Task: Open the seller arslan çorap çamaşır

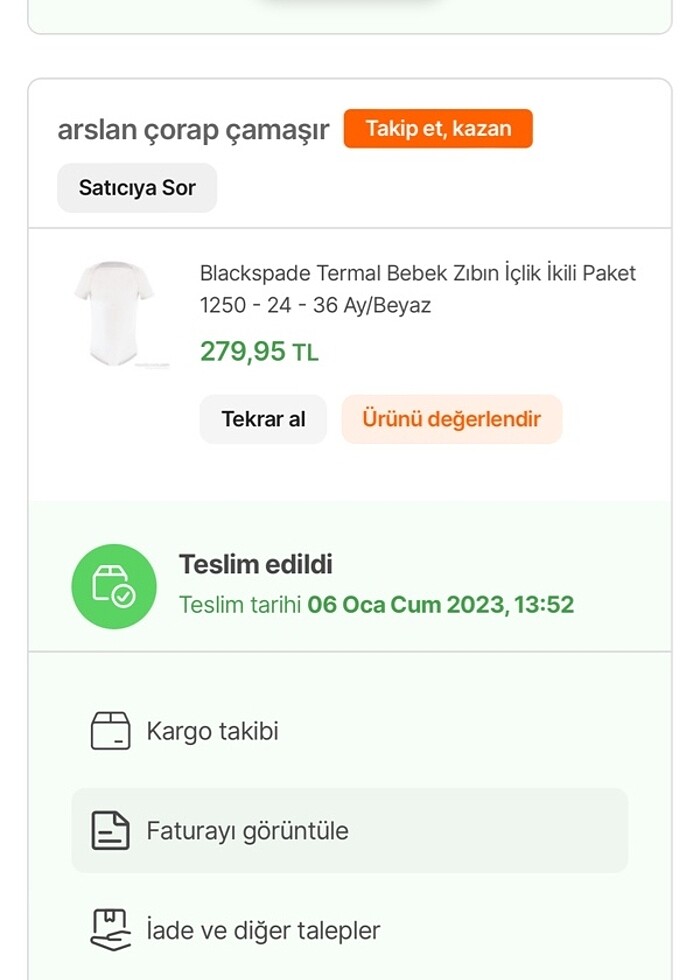Action: (193, 129)
